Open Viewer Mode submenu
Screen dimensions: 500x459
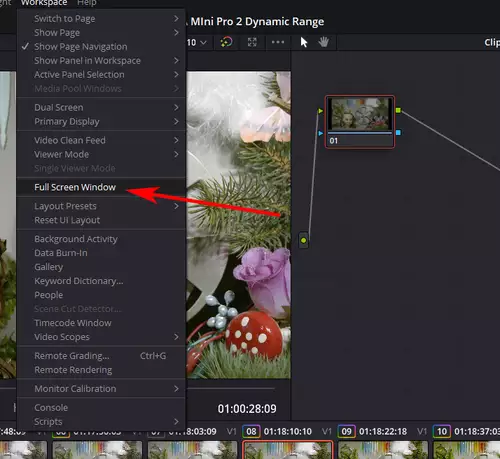pyautogui.click(x=101, y=154)
